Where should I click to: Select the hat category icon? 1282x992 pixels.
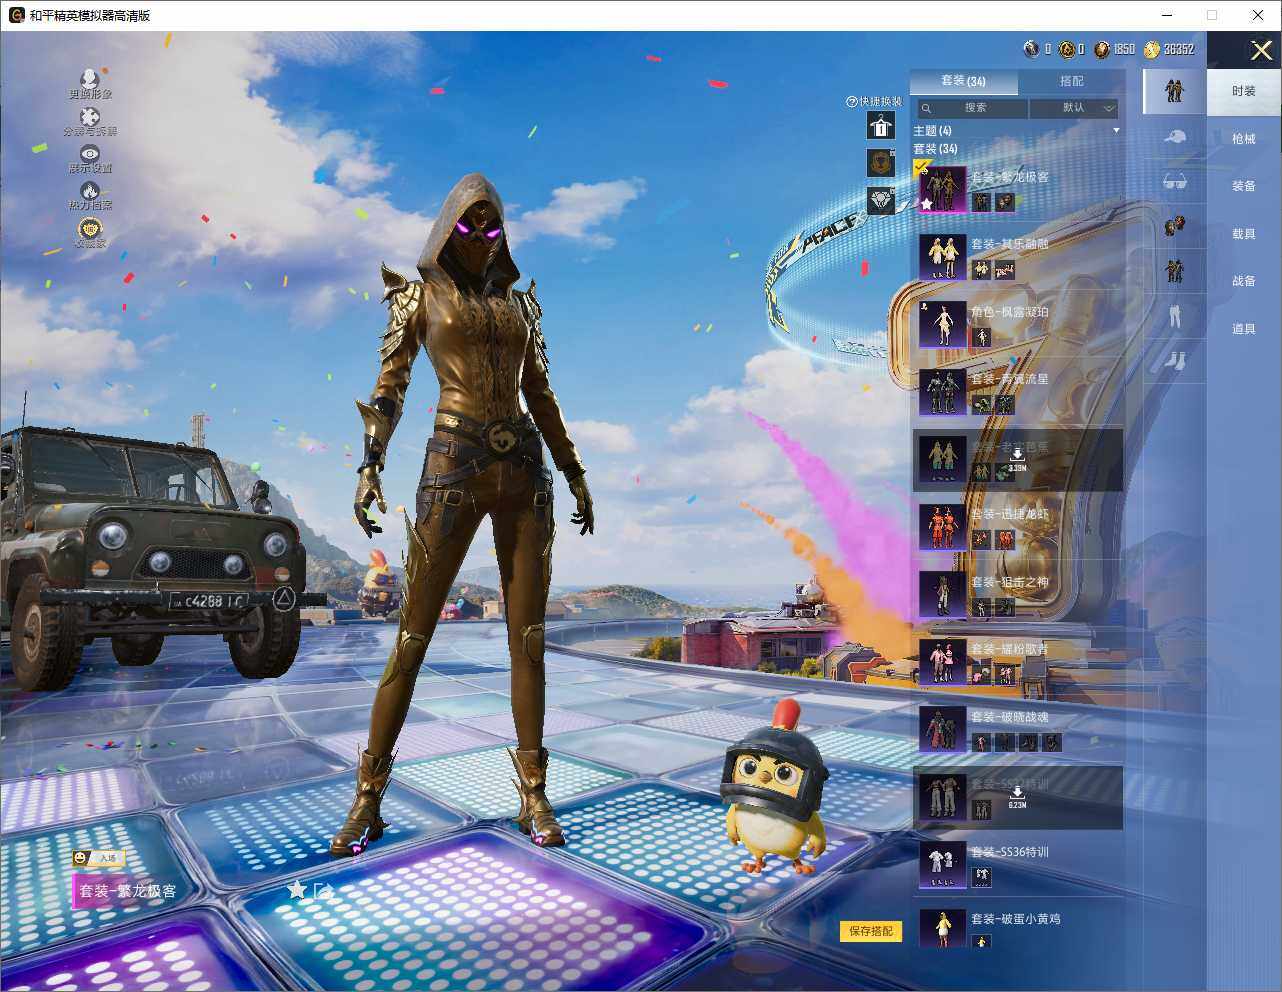click(1174, 136)
